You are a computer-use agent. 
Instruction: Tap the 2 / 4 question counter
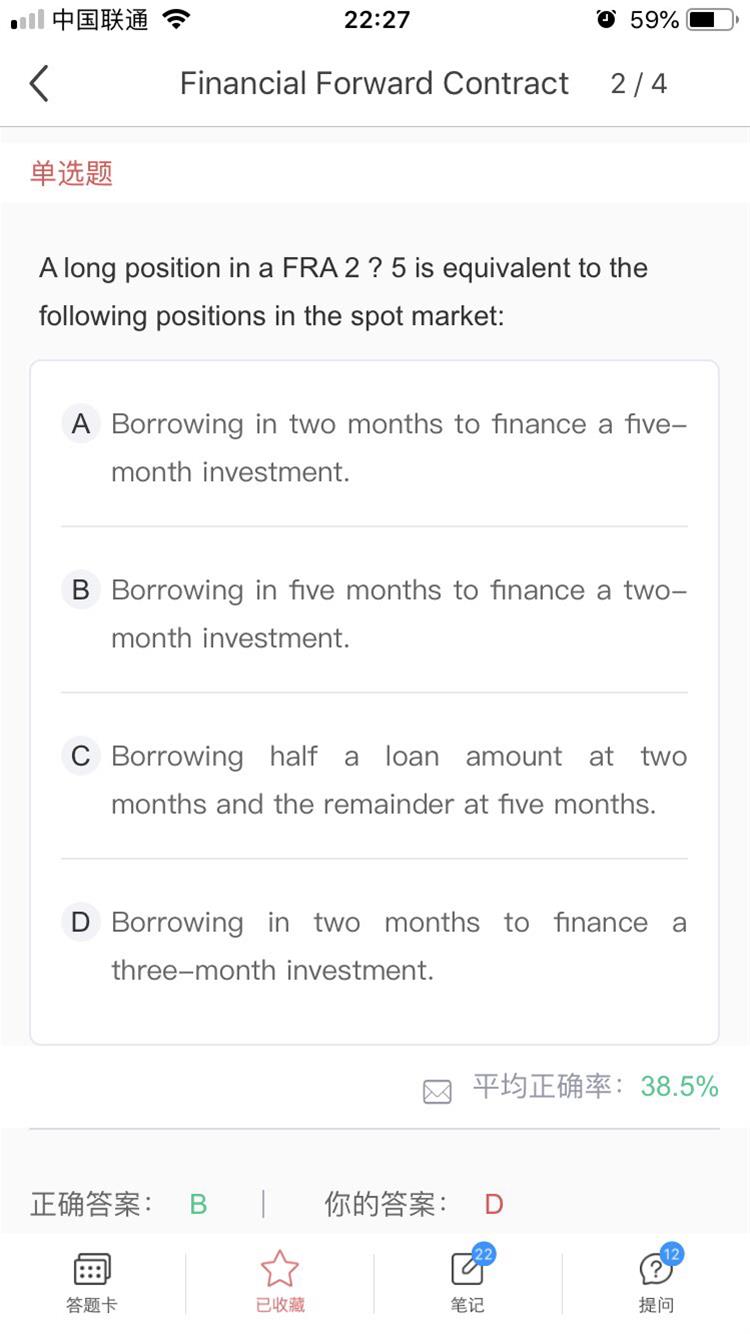pos(638,84)
